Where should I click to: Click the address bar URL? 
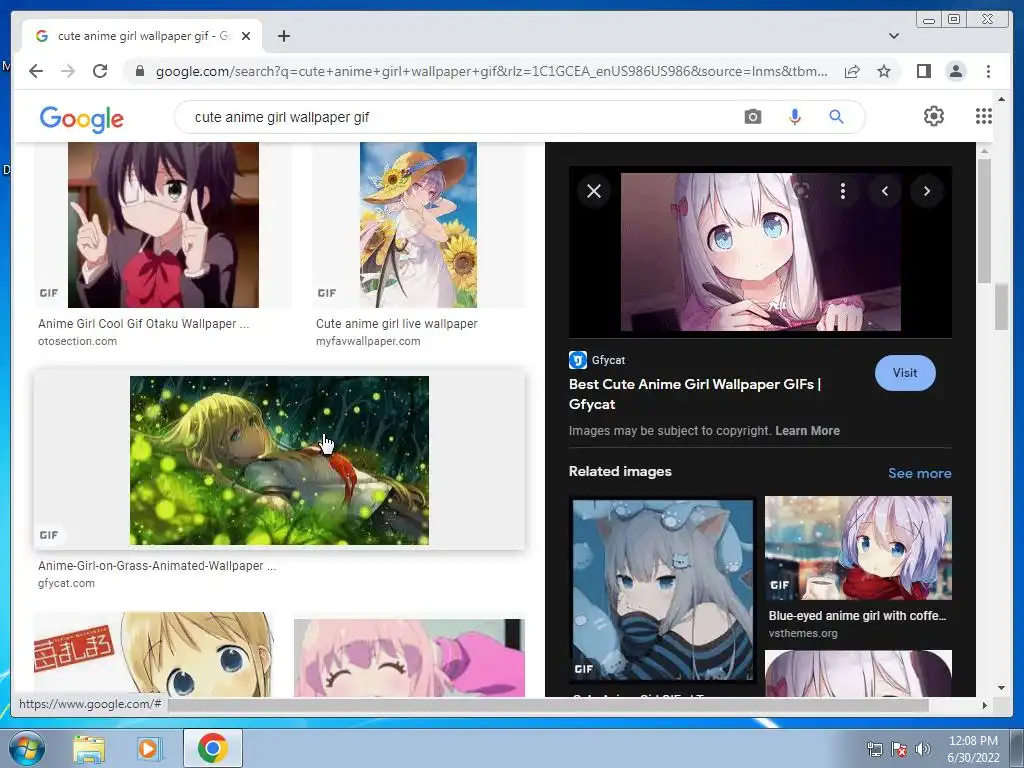[491, 71]
